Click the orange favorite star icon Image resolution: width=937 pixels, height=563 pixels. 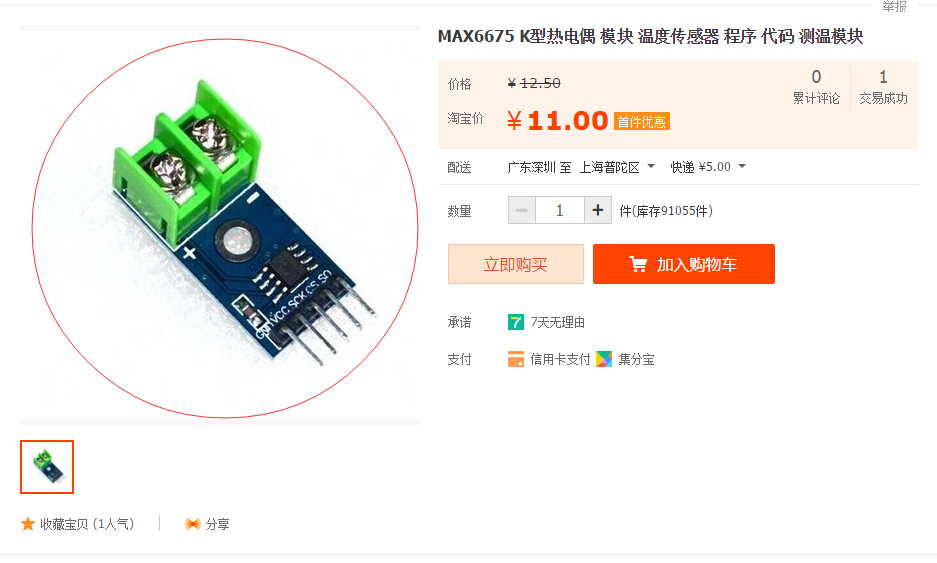(27, 524)
